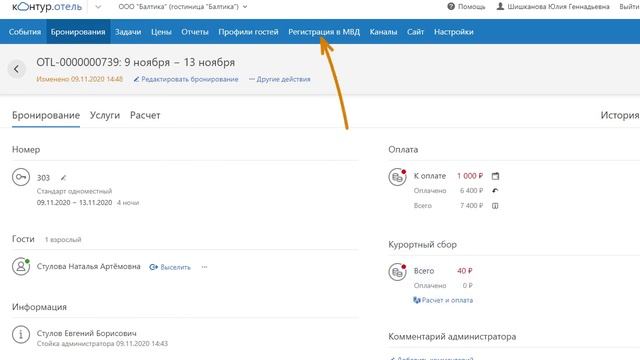Image resolution: width=640 pixels, height=360 pixels.
Task: Click the information circle icon
Action: (21, 334)
